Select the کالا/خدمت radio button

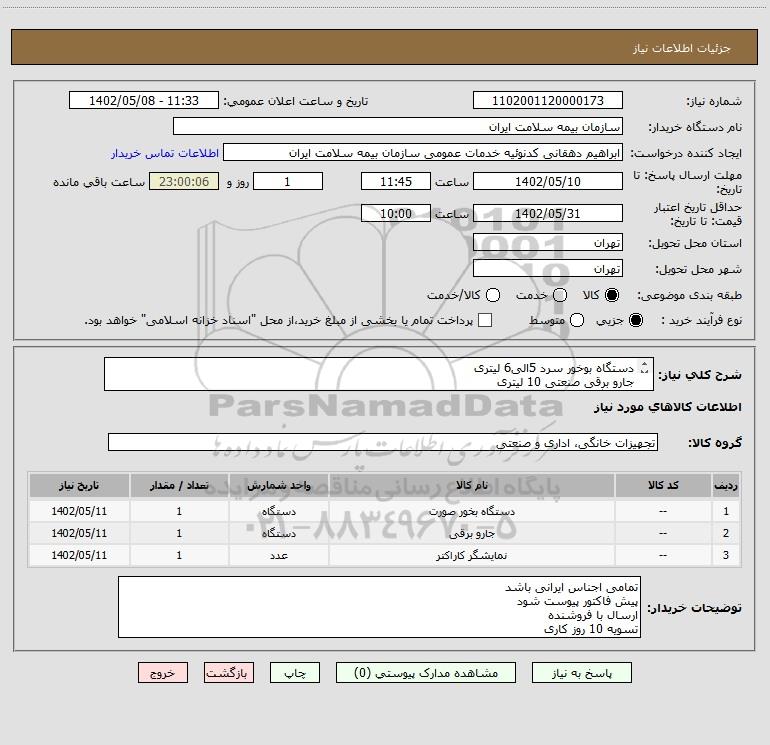(x=493, y=295)
